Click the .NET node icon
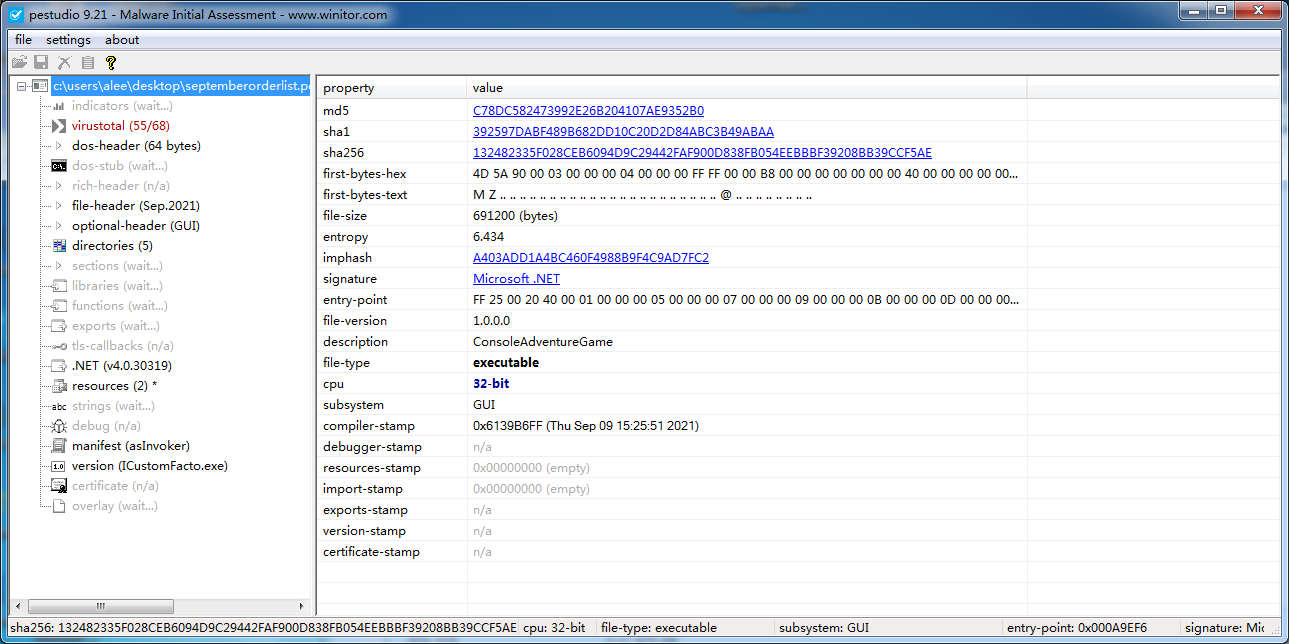This screenshot has height=644, width=1289. pyautogui.click(x=59, y=366)
